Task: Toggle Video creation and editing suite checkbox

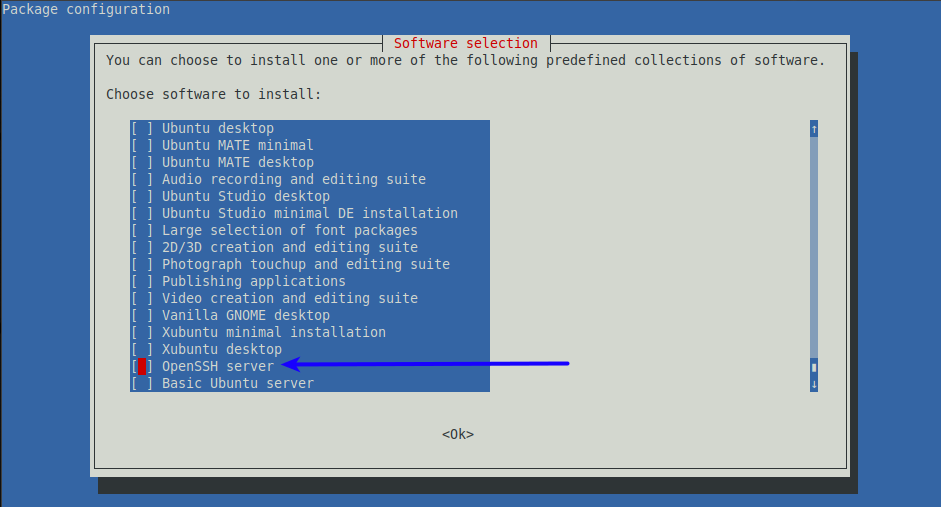Action: click(142, 298)
